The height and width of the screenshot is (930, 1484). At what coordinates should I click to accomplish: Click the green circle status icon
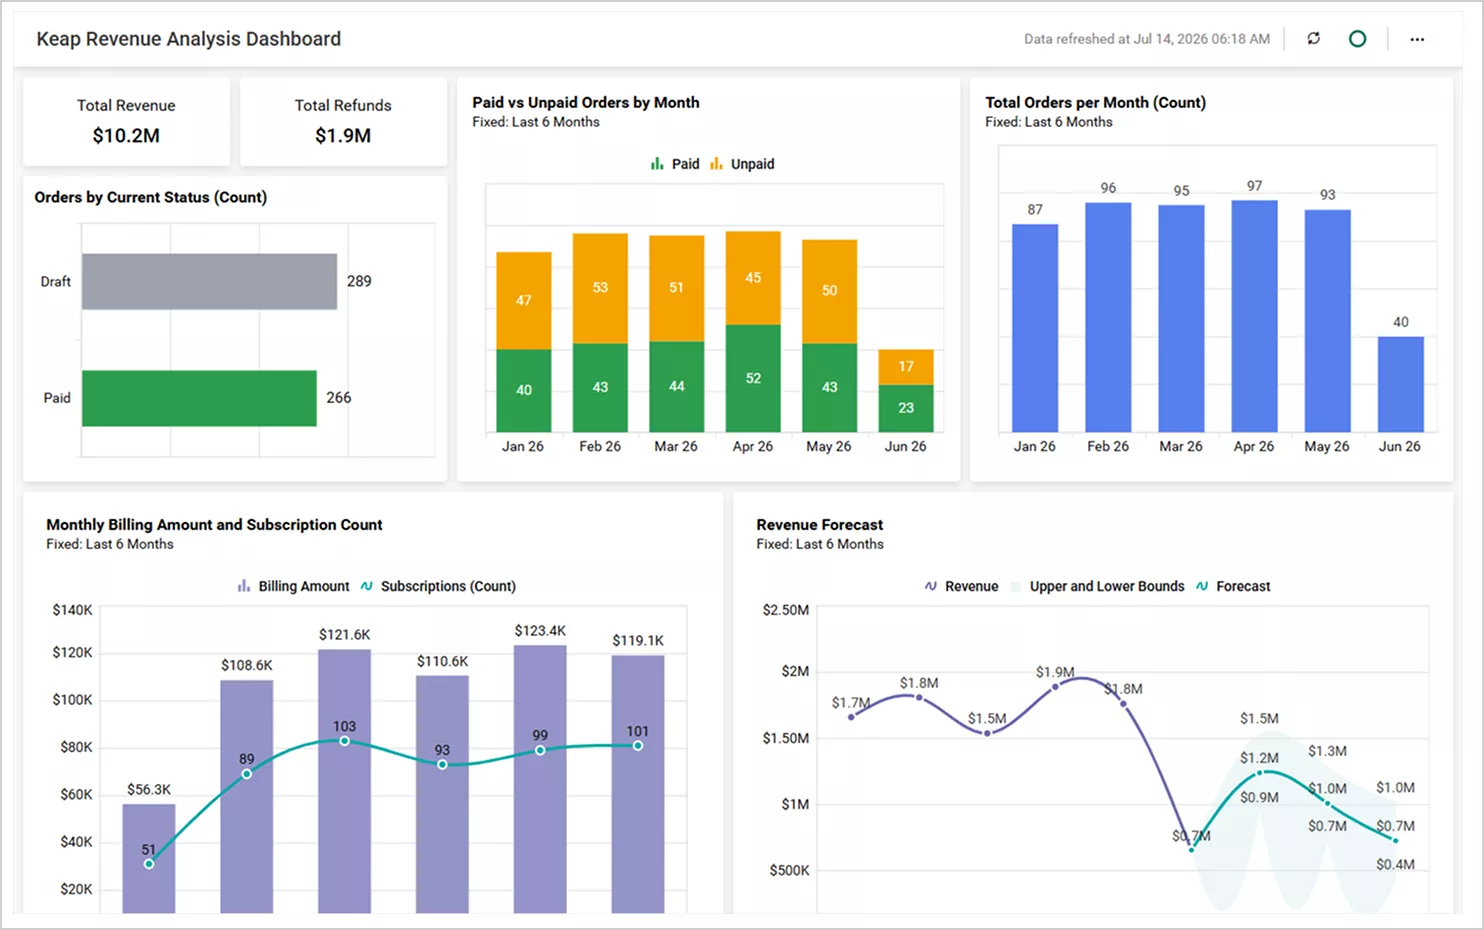1357,39
